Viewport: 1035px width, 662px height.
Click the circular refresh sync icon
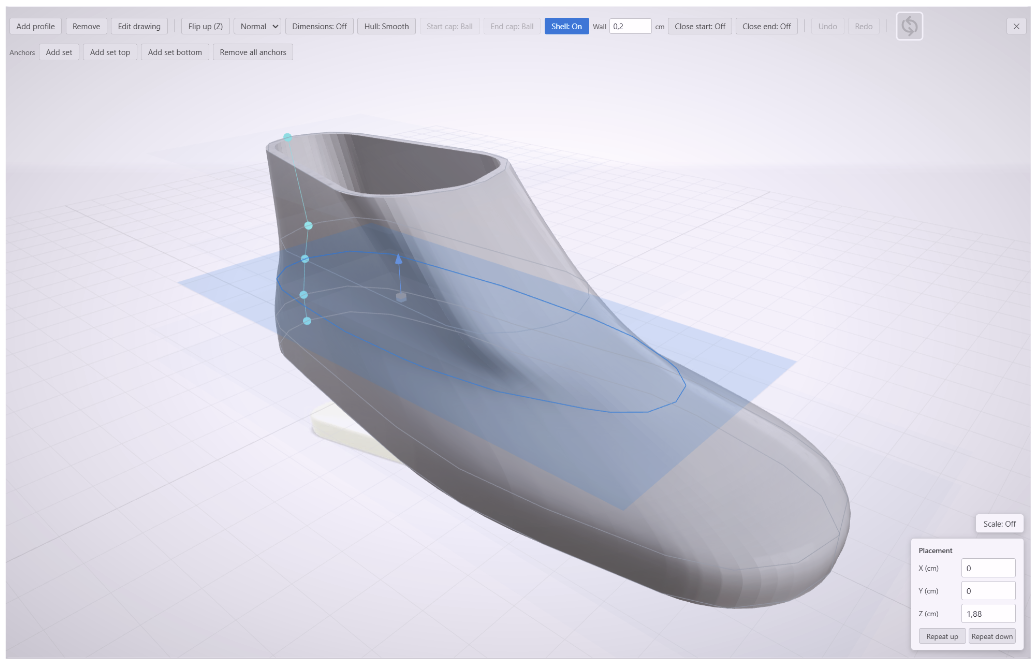click(910, 26)
